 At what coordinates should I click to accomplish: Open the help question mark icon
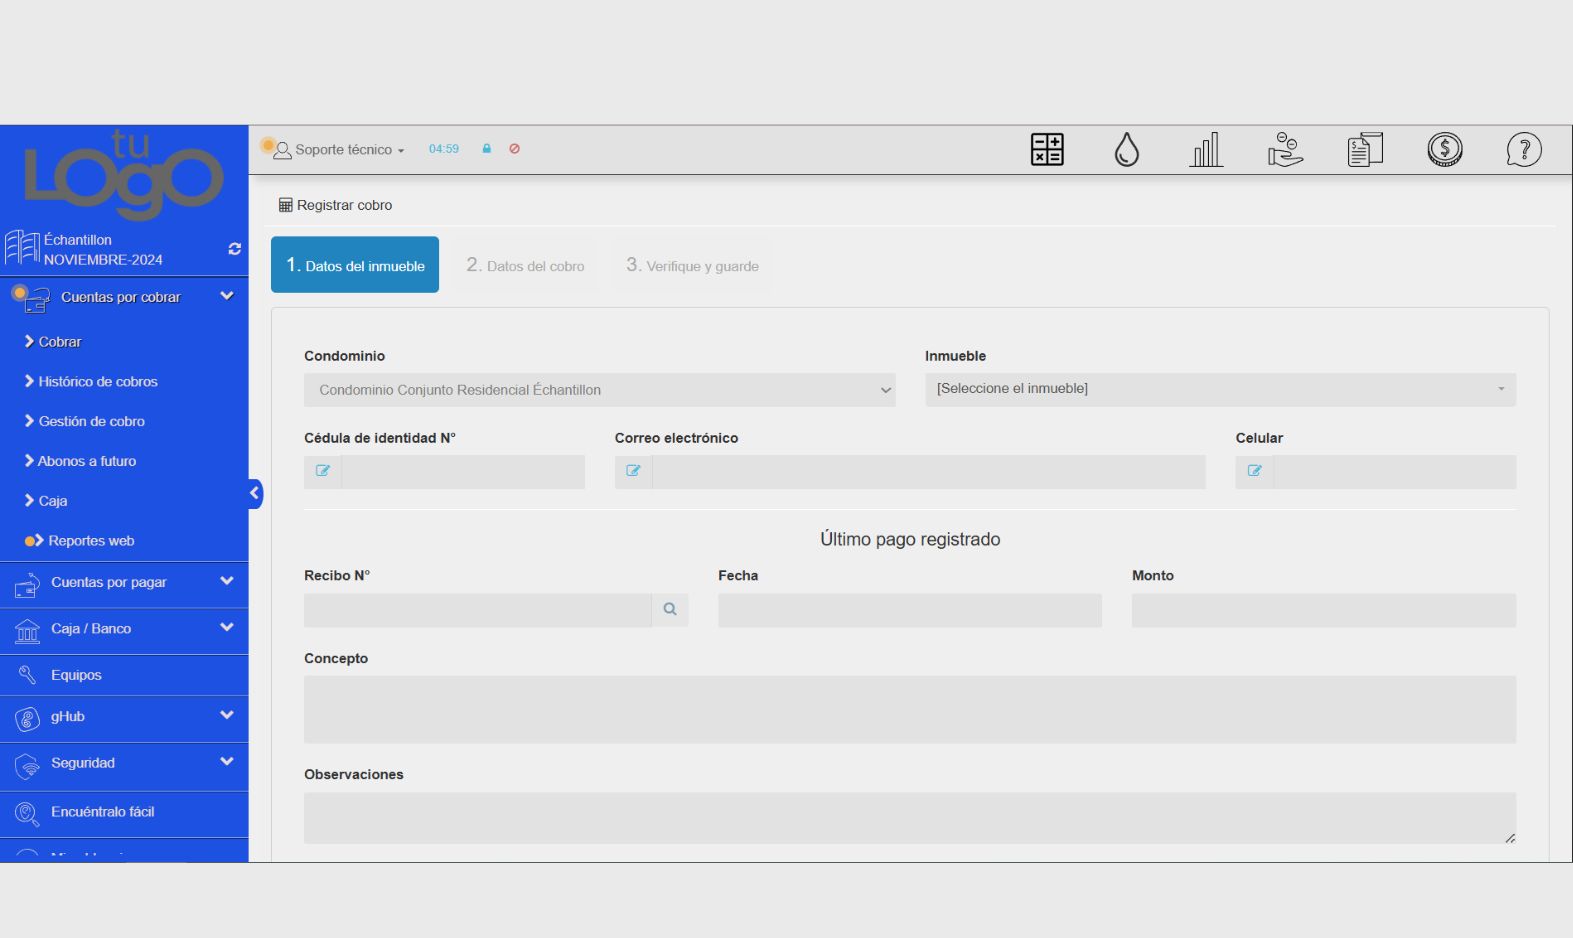1523,150
